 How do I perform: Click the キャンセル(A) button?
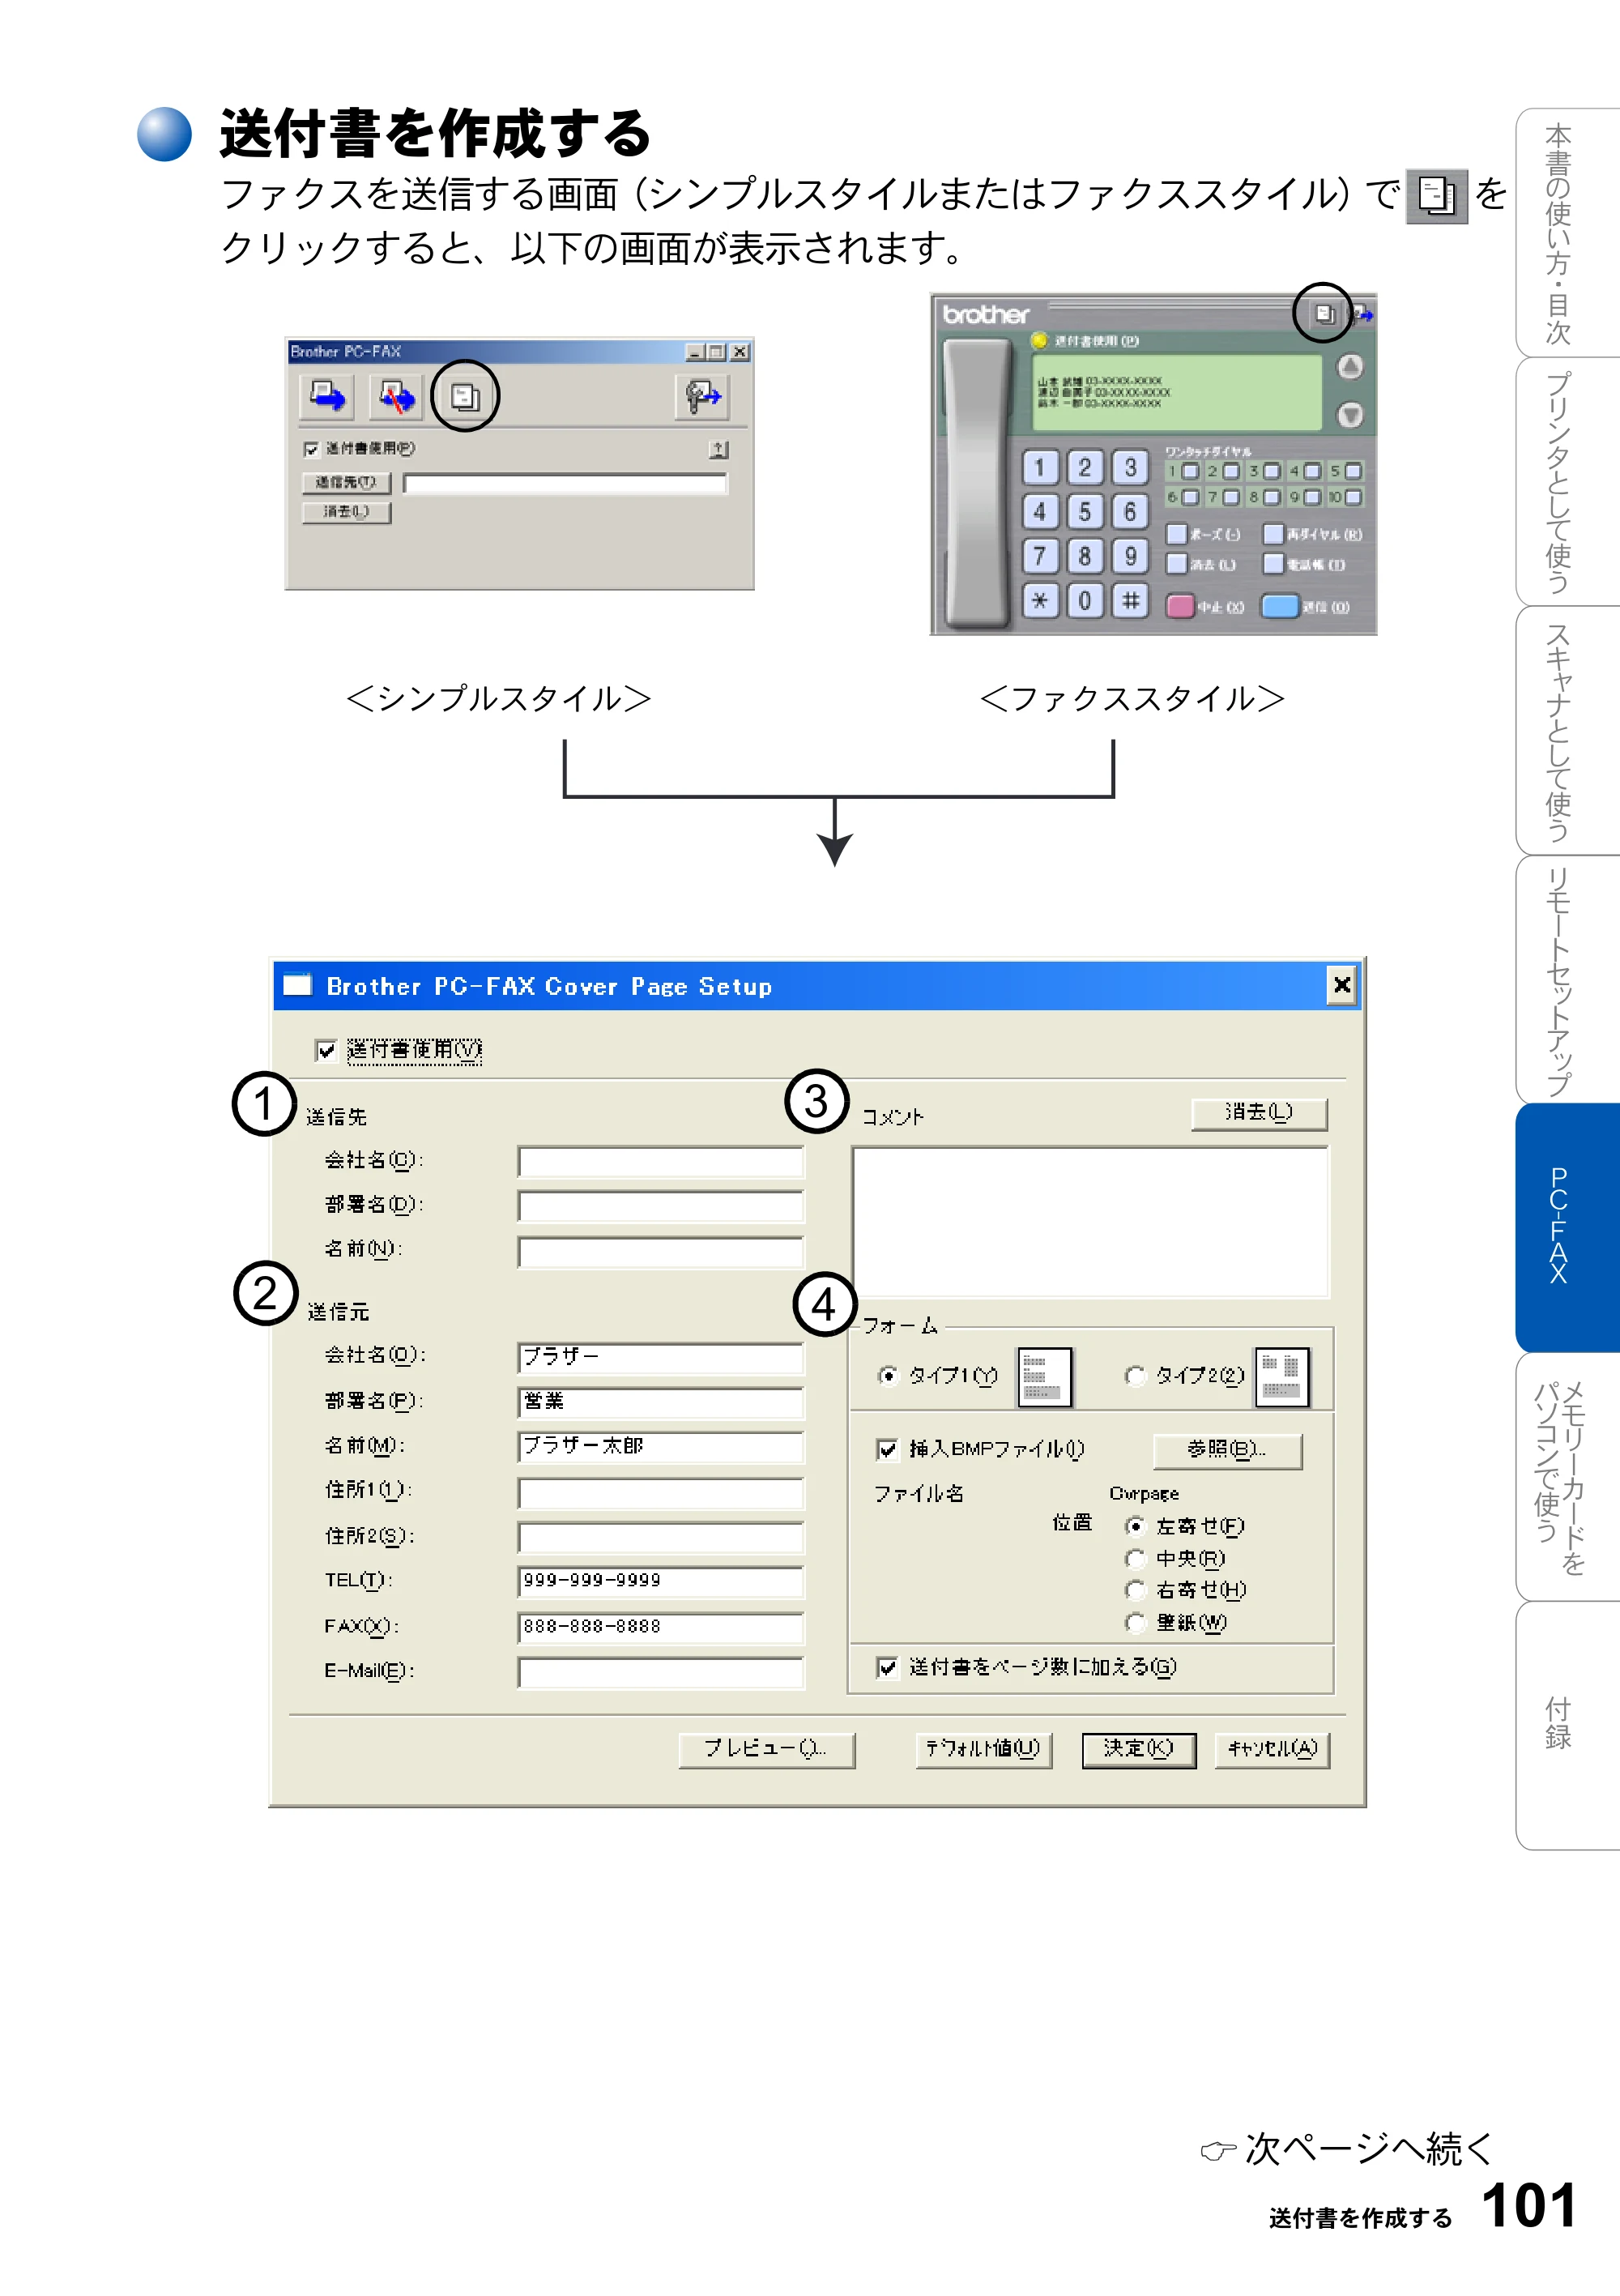tap(1272, 1749)
